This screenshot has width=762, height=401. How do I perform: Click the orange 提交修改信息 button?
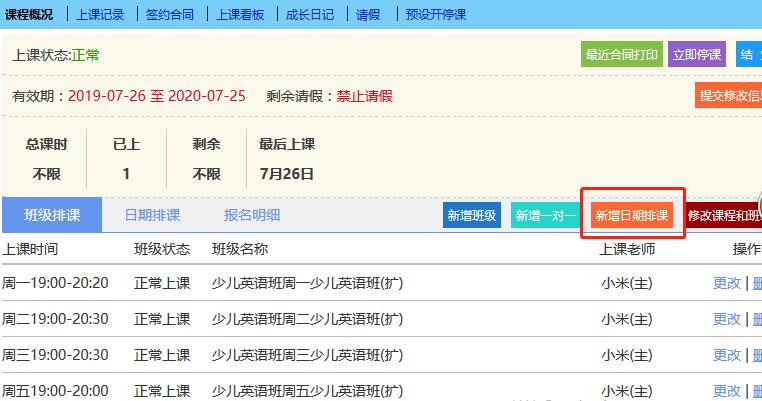(729, 96)
